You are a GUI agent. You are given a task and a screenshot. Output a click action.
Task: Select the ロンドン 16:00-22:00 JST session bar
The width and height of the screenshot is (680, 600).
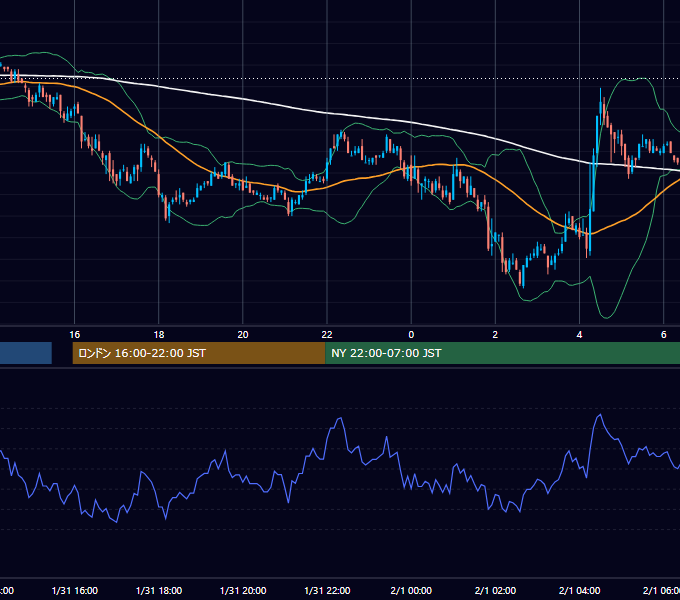(199, 353)
